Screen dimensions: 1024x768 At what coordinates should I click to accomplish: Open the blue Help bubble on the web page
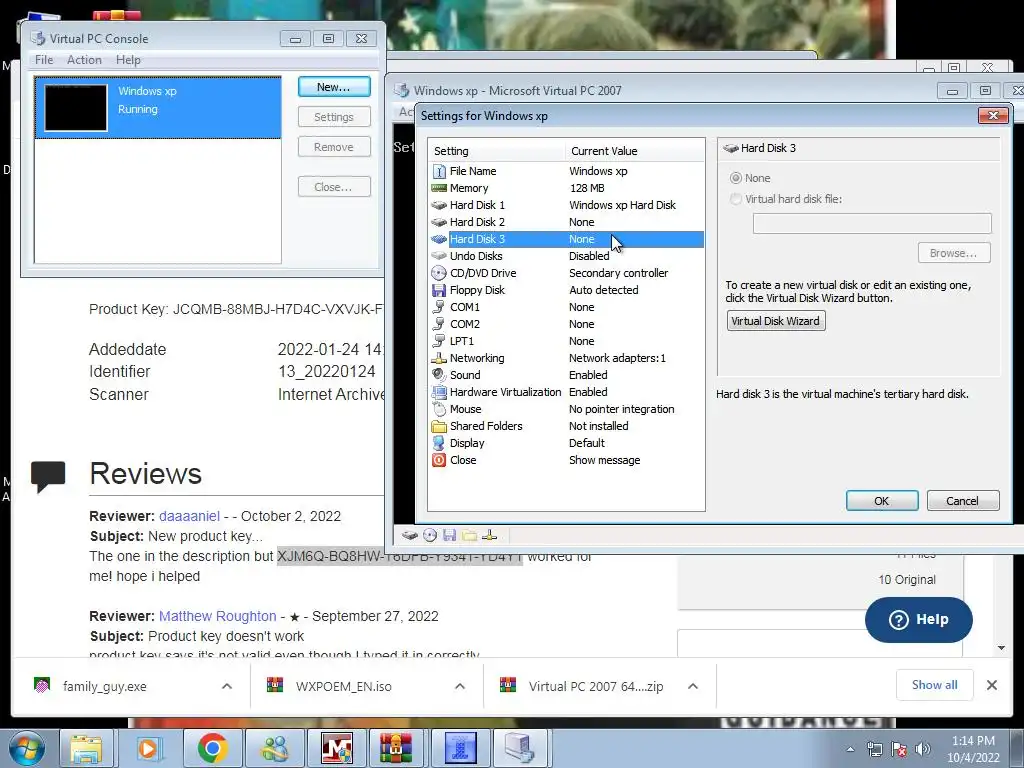pyautogui.click(x=918, y=620)
